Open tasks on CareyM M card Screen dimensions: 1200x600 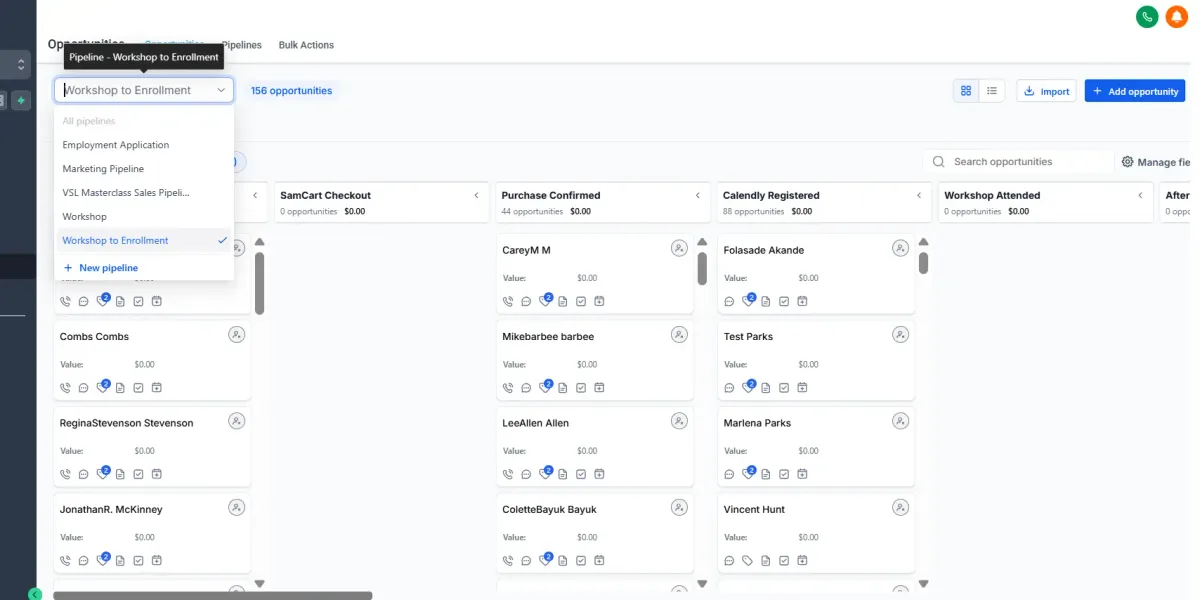point(581,301)
